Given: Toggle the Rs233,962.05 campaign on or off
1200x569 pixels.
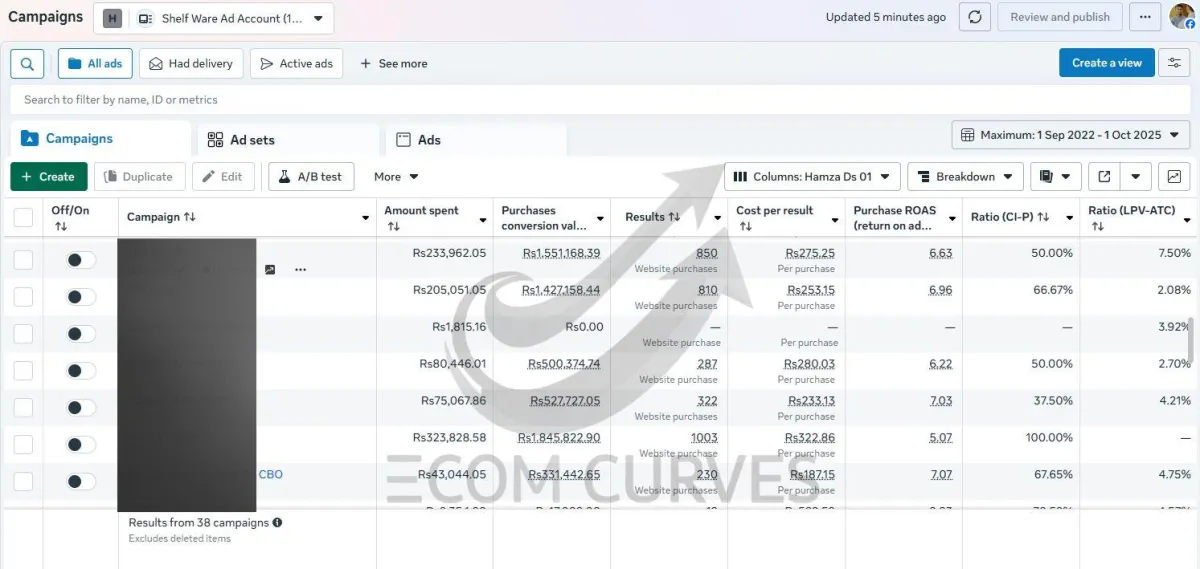Looking at the screenshot, I should (x=81, y=260).
